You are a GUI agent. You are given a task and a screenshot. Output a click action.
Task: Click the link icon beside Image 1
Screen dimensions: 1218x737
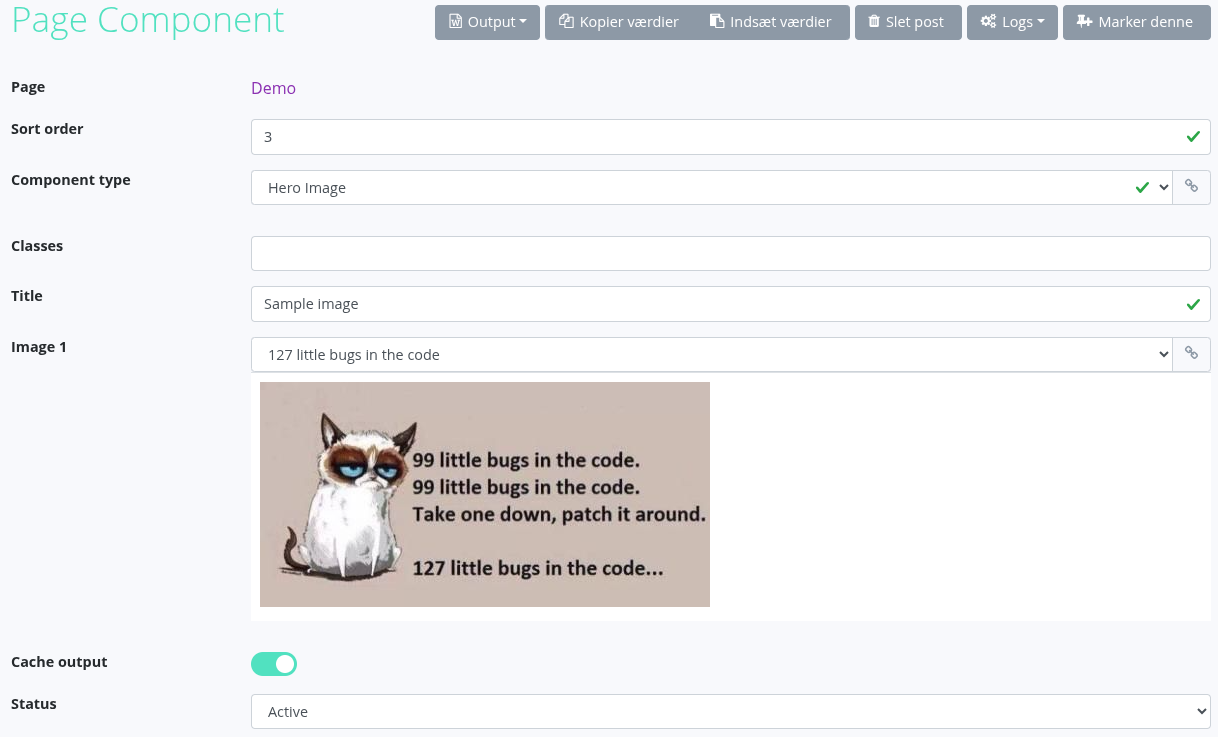tap(1191, 354)
